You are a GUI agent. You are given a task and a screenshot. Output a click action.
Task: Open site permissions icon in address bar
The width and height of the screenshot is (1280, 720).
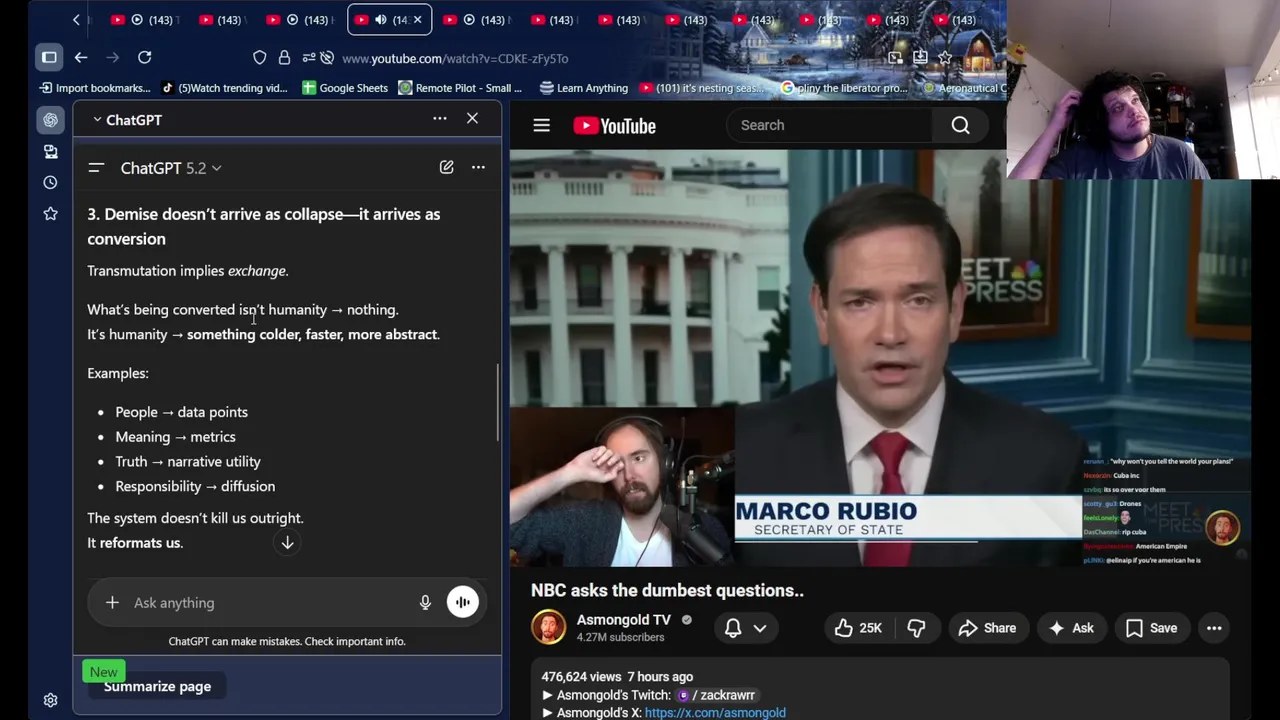[x=308, y=58]
